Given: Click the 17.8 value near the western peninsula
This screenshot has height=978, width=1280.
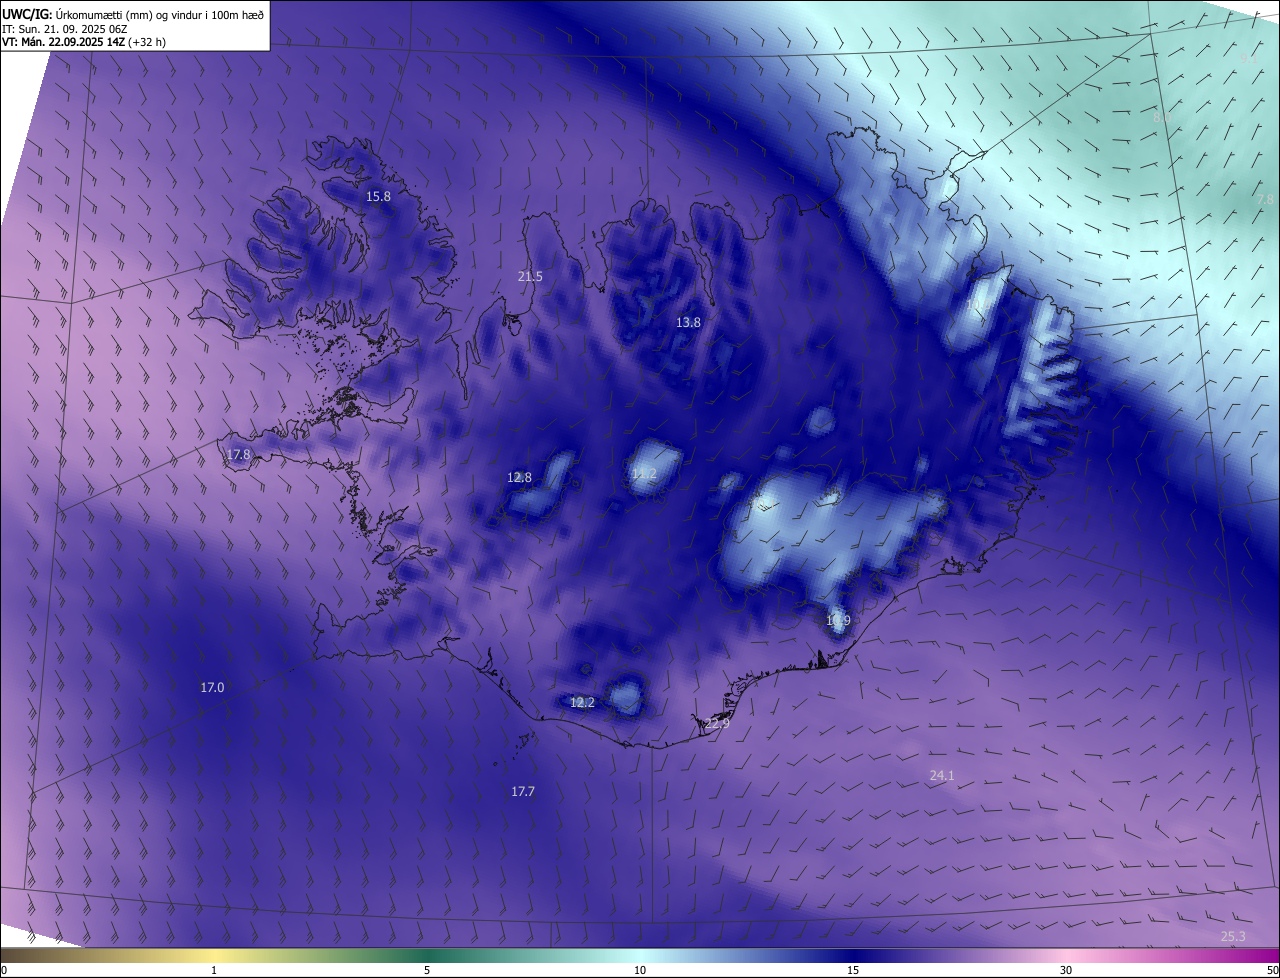Looking at the screenshot, I should pos(238,455).
